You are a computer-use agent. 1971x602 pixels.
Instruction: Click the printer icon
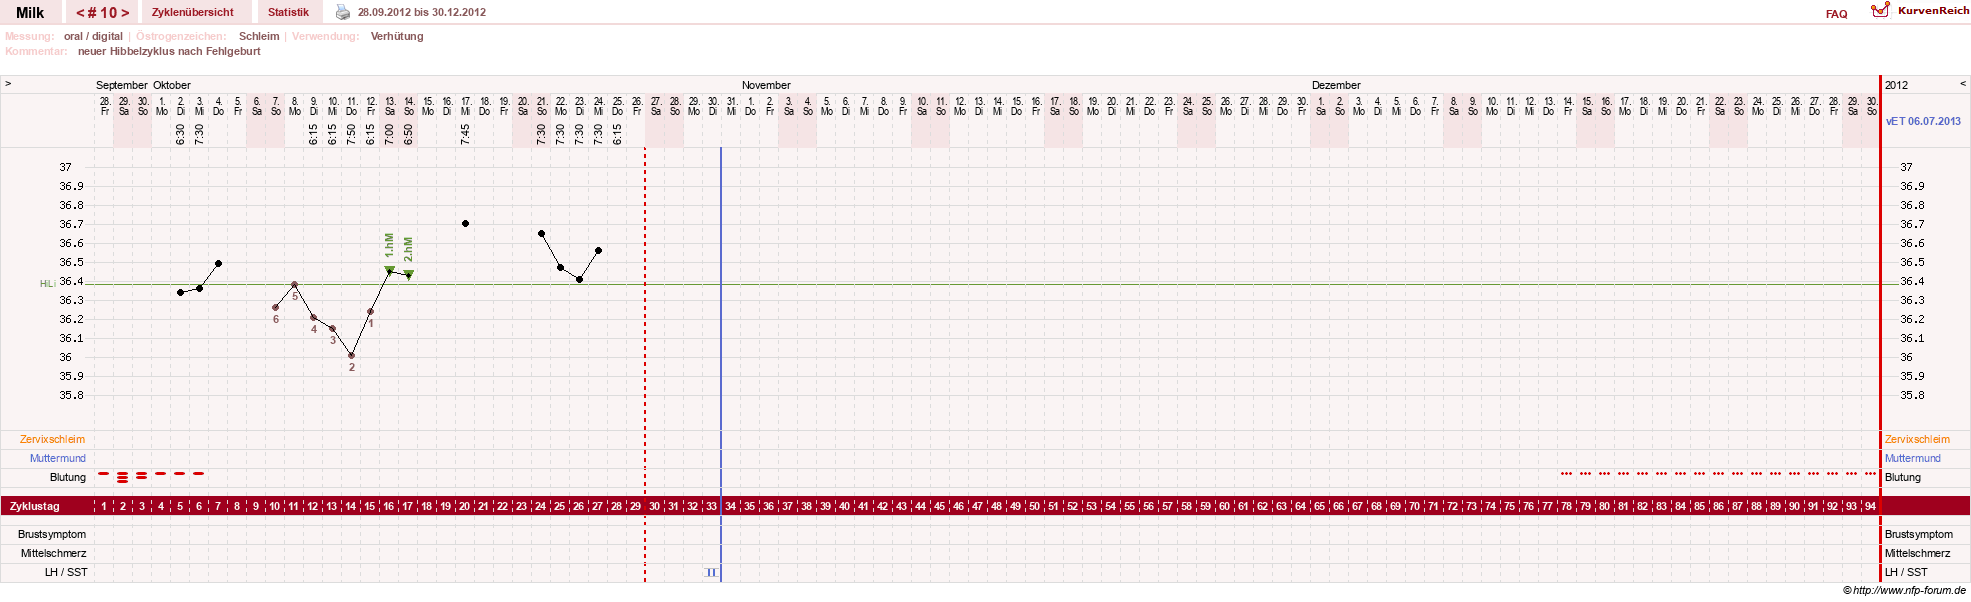[343, 12]
